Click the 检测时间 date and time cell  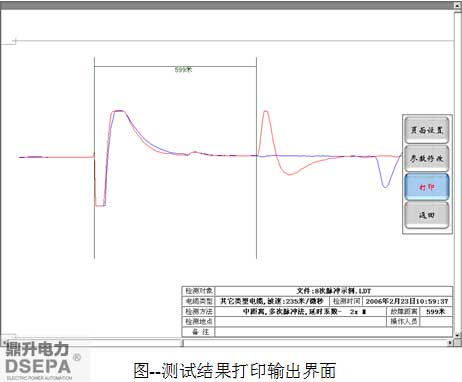(407, 301)
